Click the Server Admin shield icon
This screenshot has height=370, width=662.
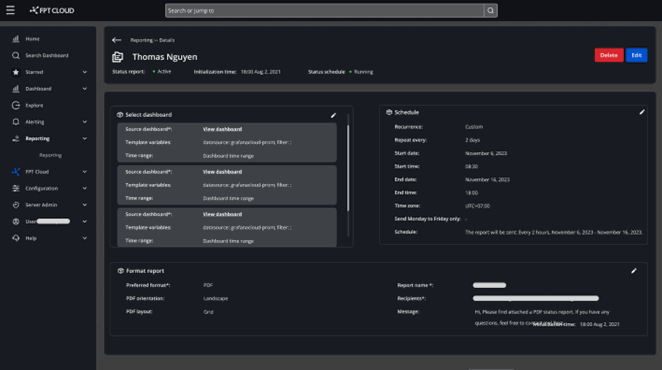[16, 205]
